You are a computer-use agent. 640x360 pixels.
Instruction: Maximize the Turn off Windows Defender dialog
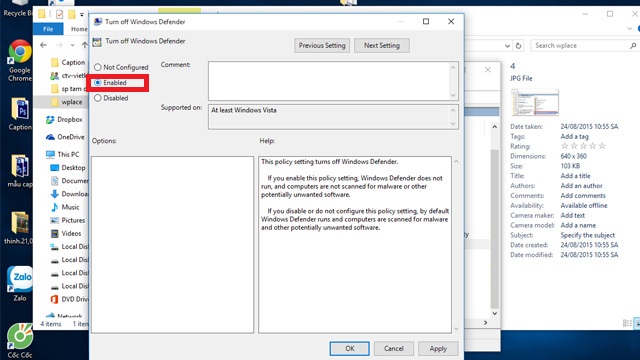coord(426,21)
